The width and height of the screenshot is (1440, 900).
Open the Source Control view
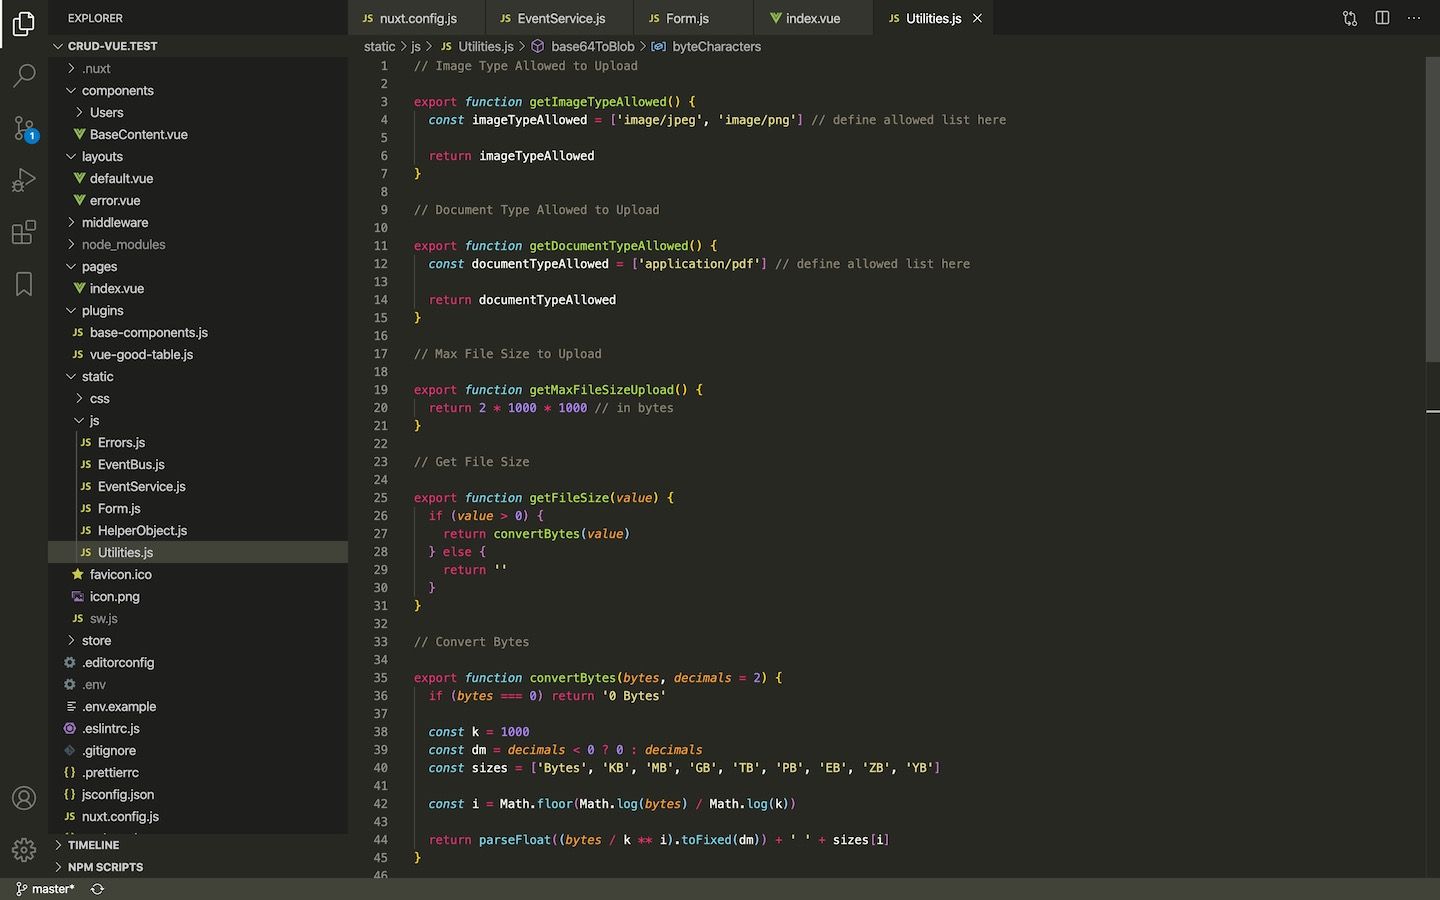tap(24, 128)
